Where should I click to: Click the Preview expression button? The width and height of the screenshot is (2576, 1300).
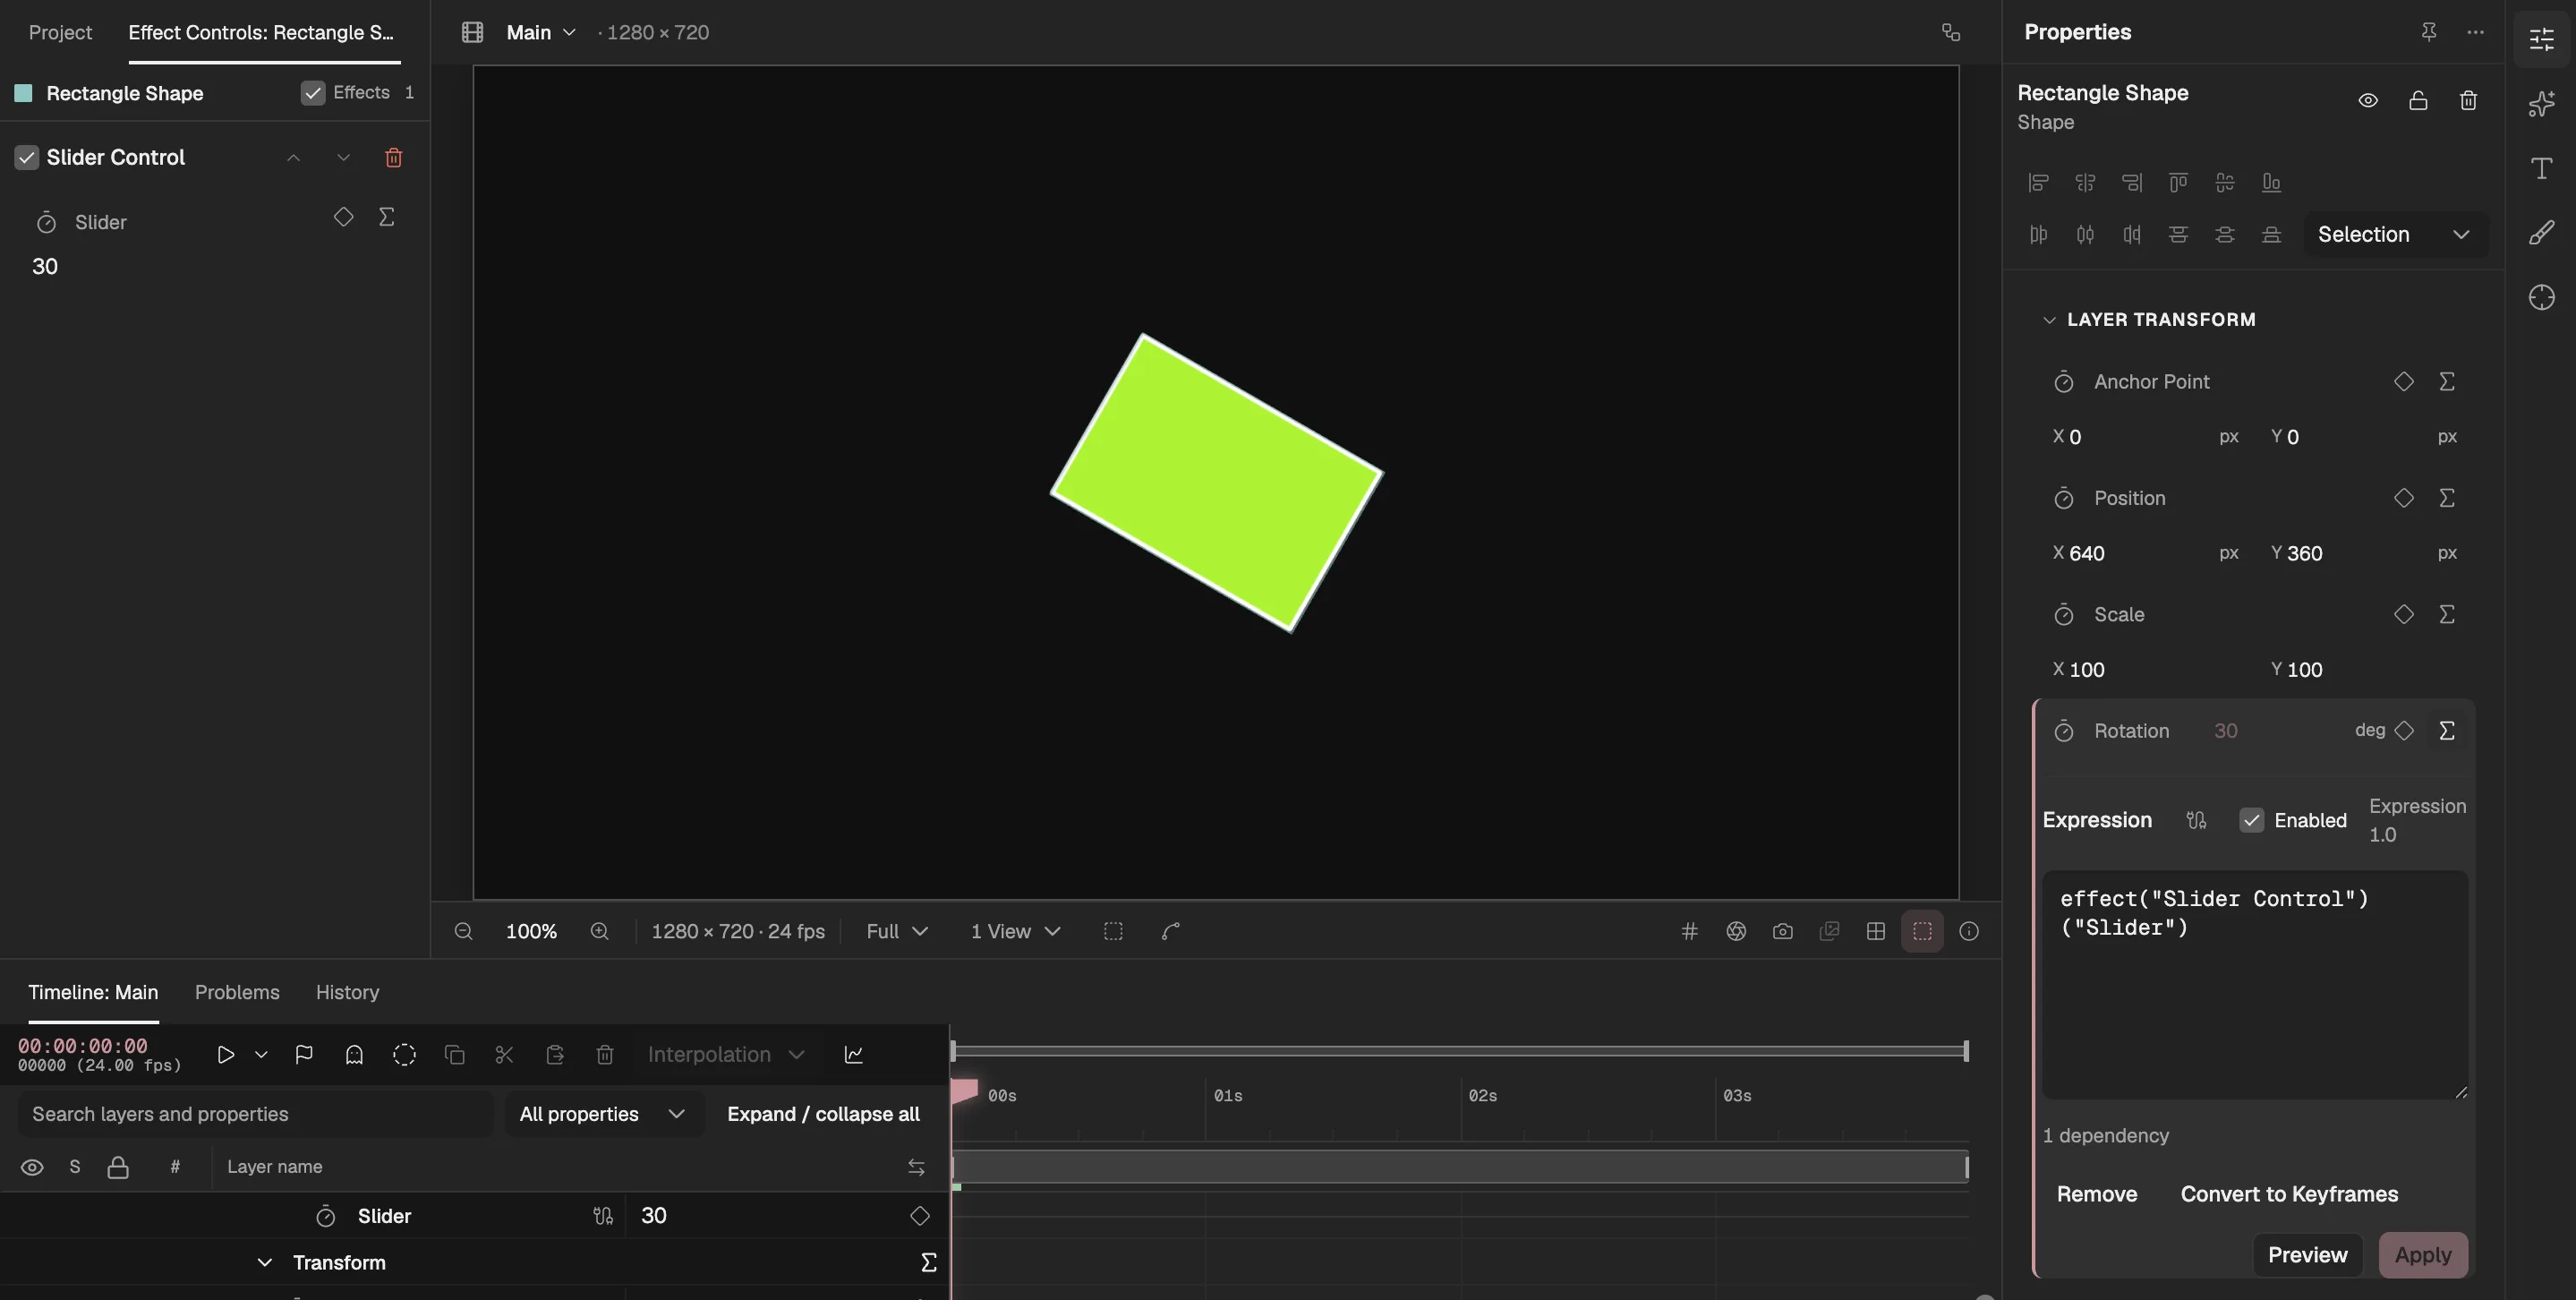coord(2306,1255)
